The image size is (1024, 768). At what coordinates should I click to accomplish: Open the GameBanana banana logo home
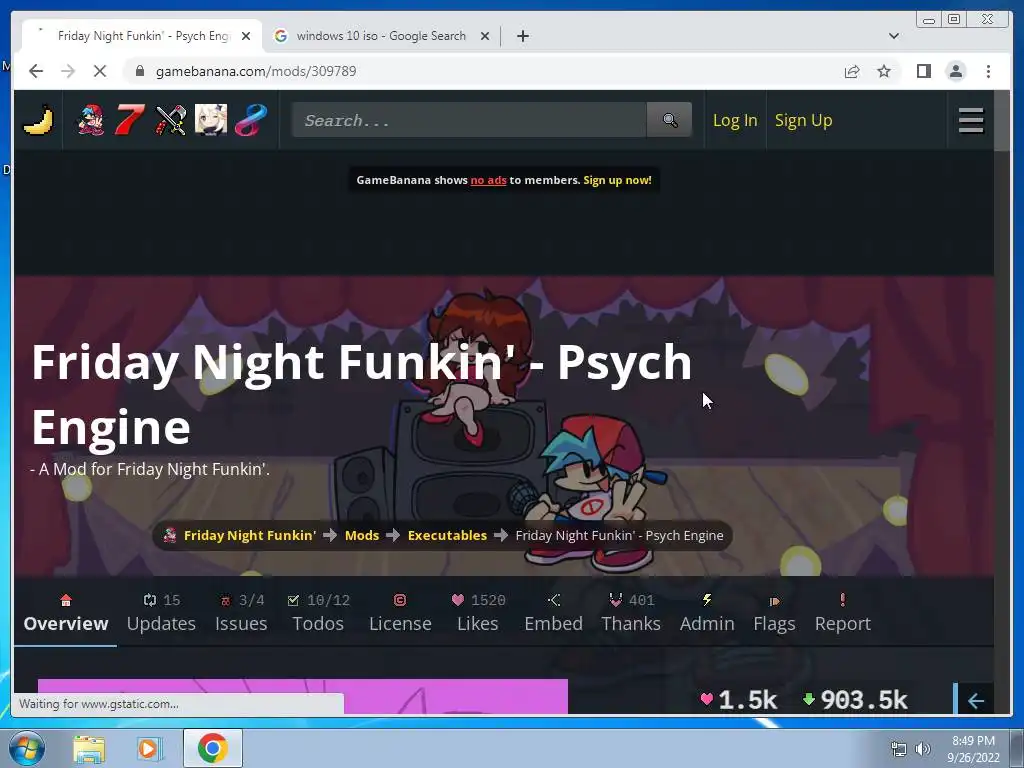[x=38, y=120]
